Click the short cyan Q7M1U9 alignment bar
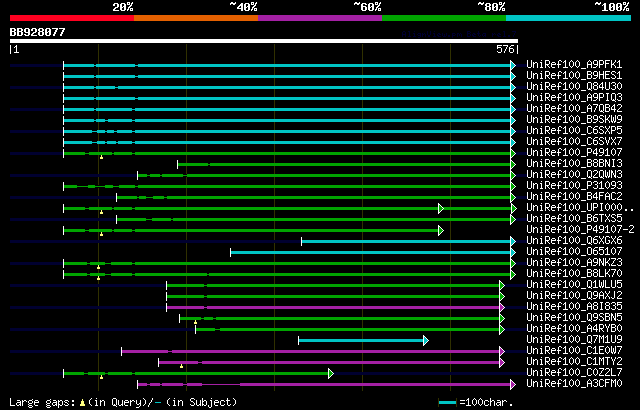 [x=361, y=341]
